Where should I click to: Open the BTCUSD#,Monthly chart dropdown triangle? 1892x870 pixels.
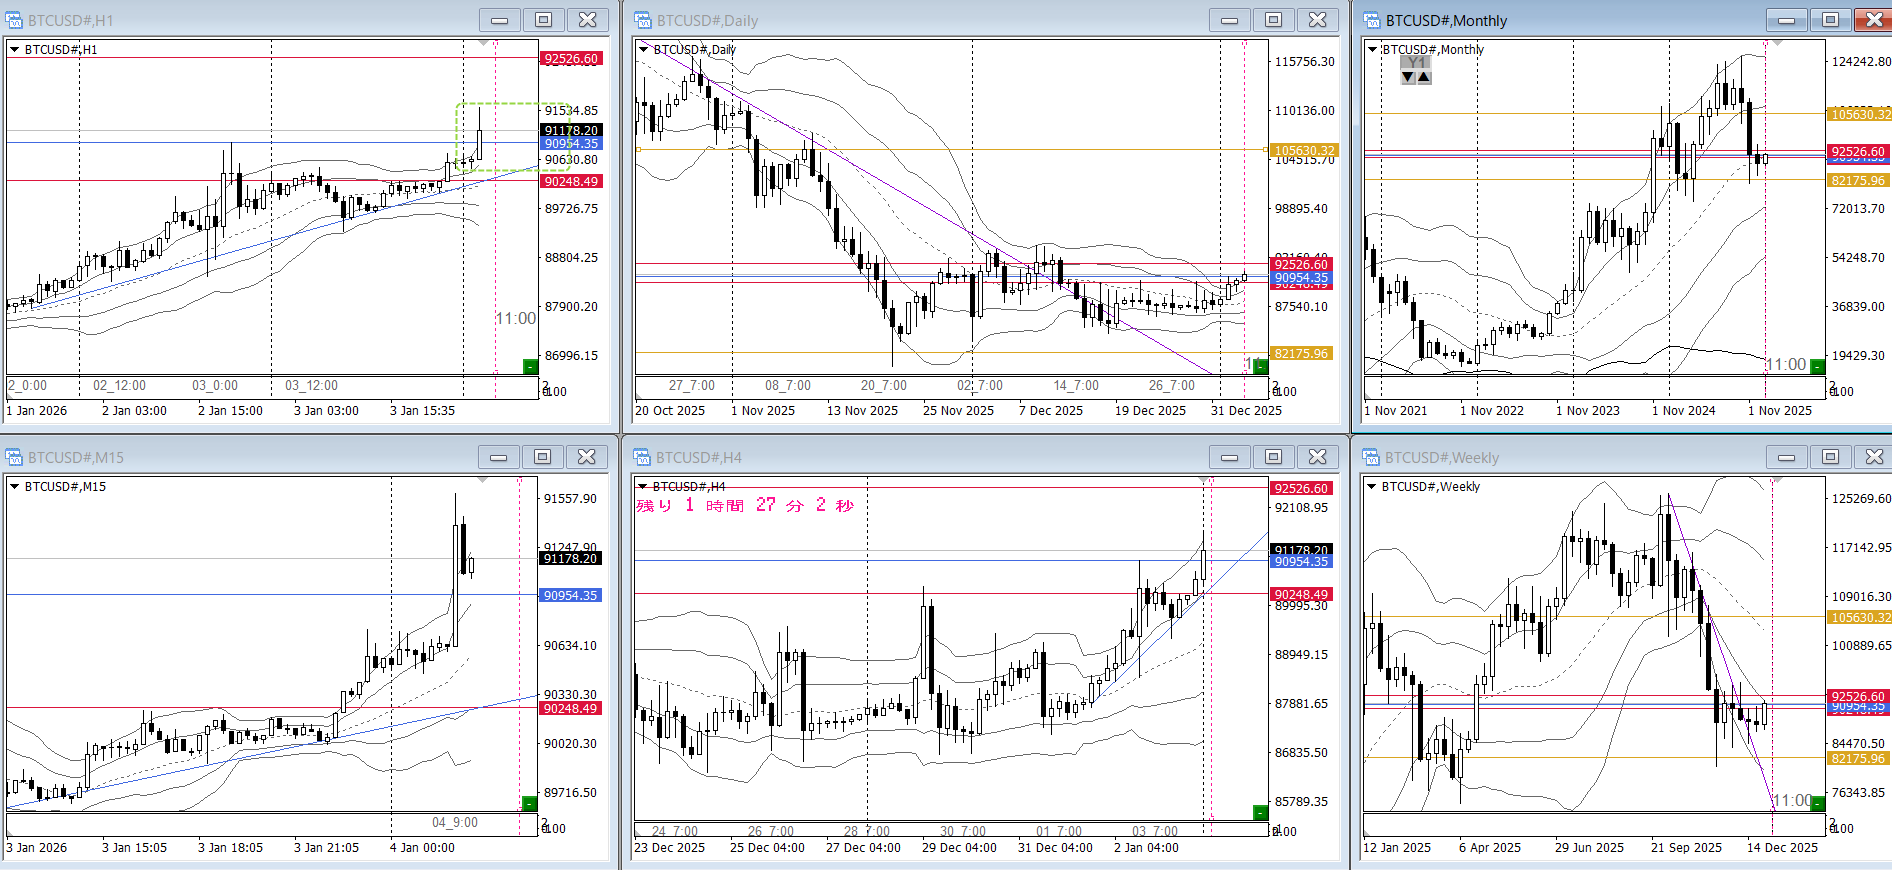click(x=1372, y=49)
